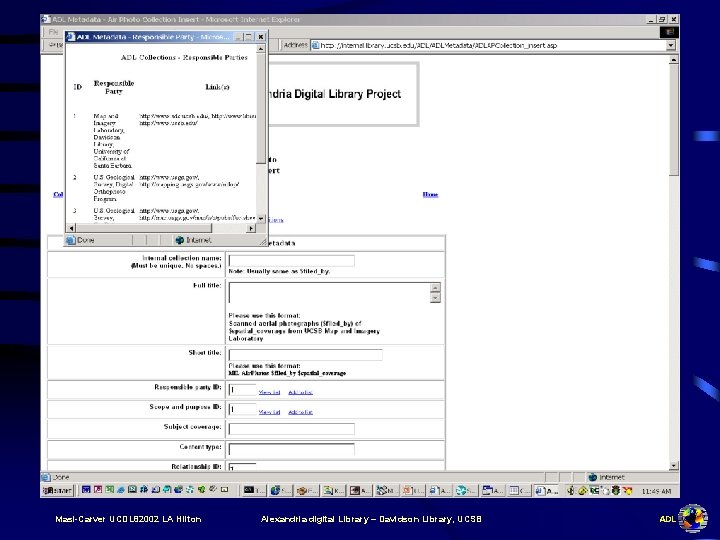The width and height of the screenshot is (720, 540).
Task: Open the Windows Start button
Action: 57,490
